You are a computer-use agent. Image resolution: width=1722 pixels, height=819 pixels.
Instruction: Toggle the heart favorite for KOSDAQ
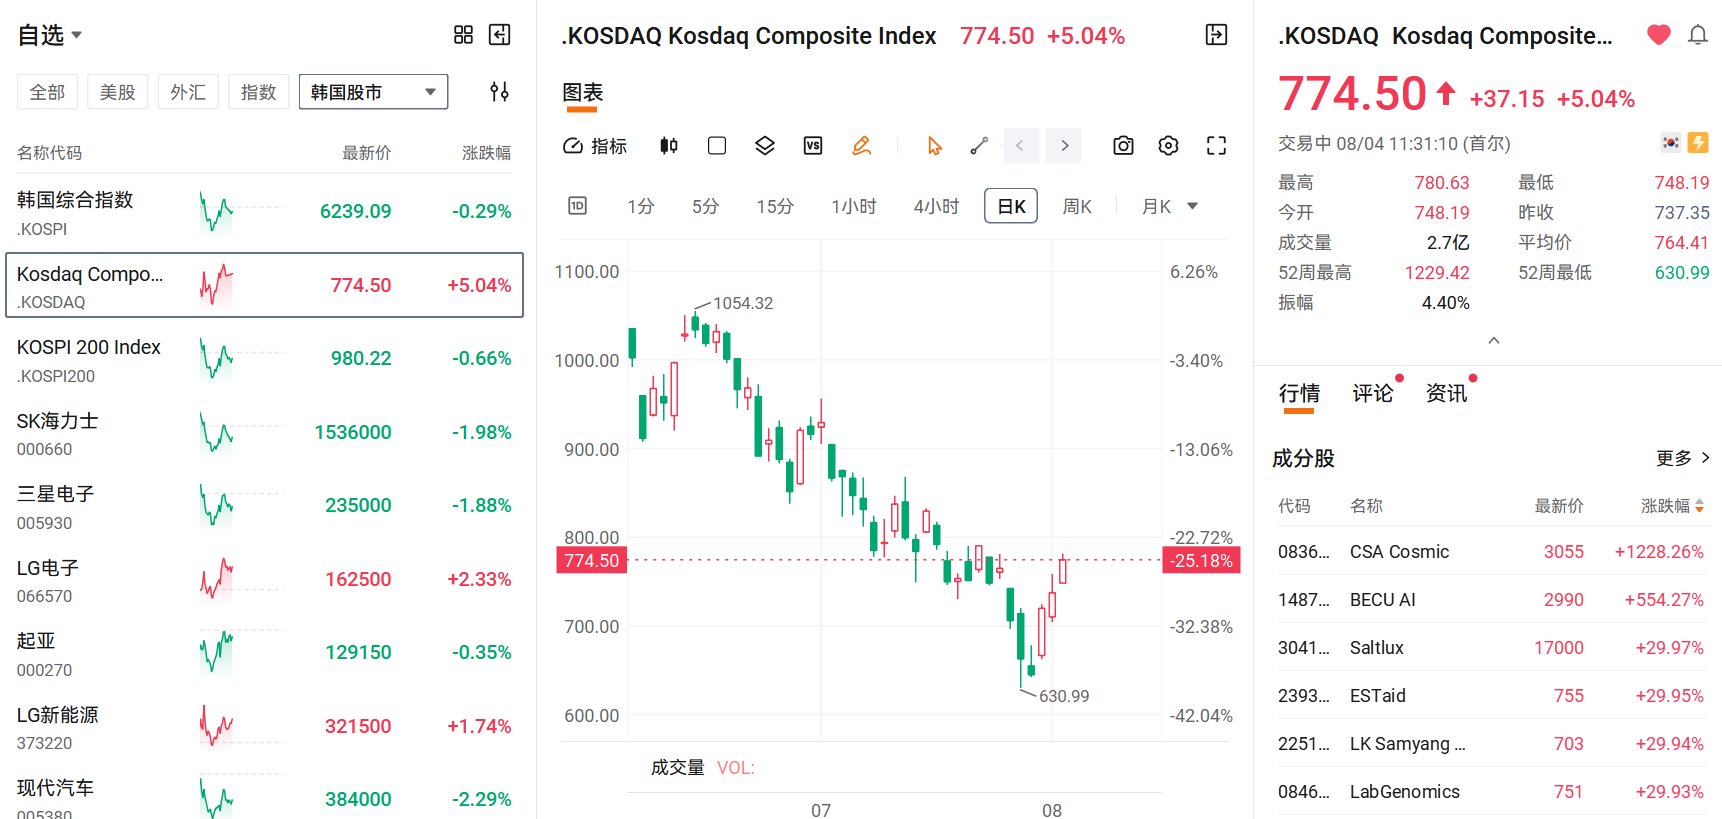click(x=1659, y=35)
